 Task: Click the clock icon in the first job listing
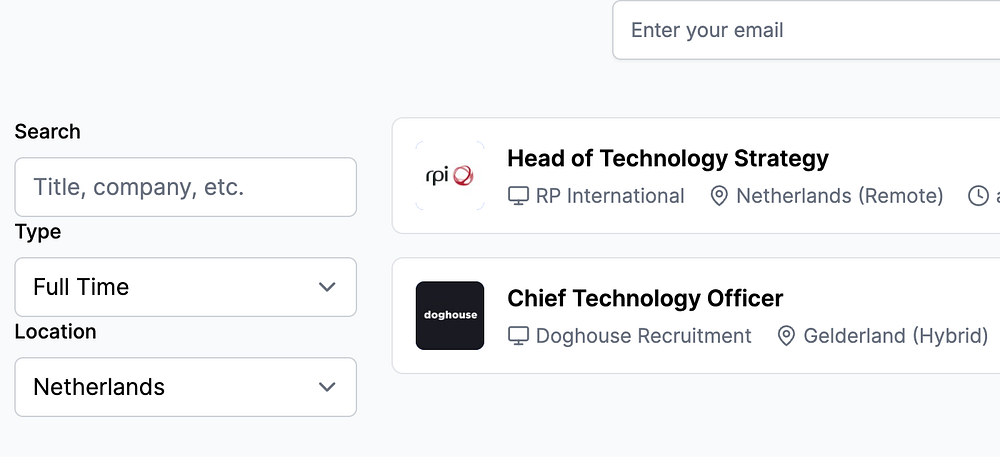coord(978,196)
